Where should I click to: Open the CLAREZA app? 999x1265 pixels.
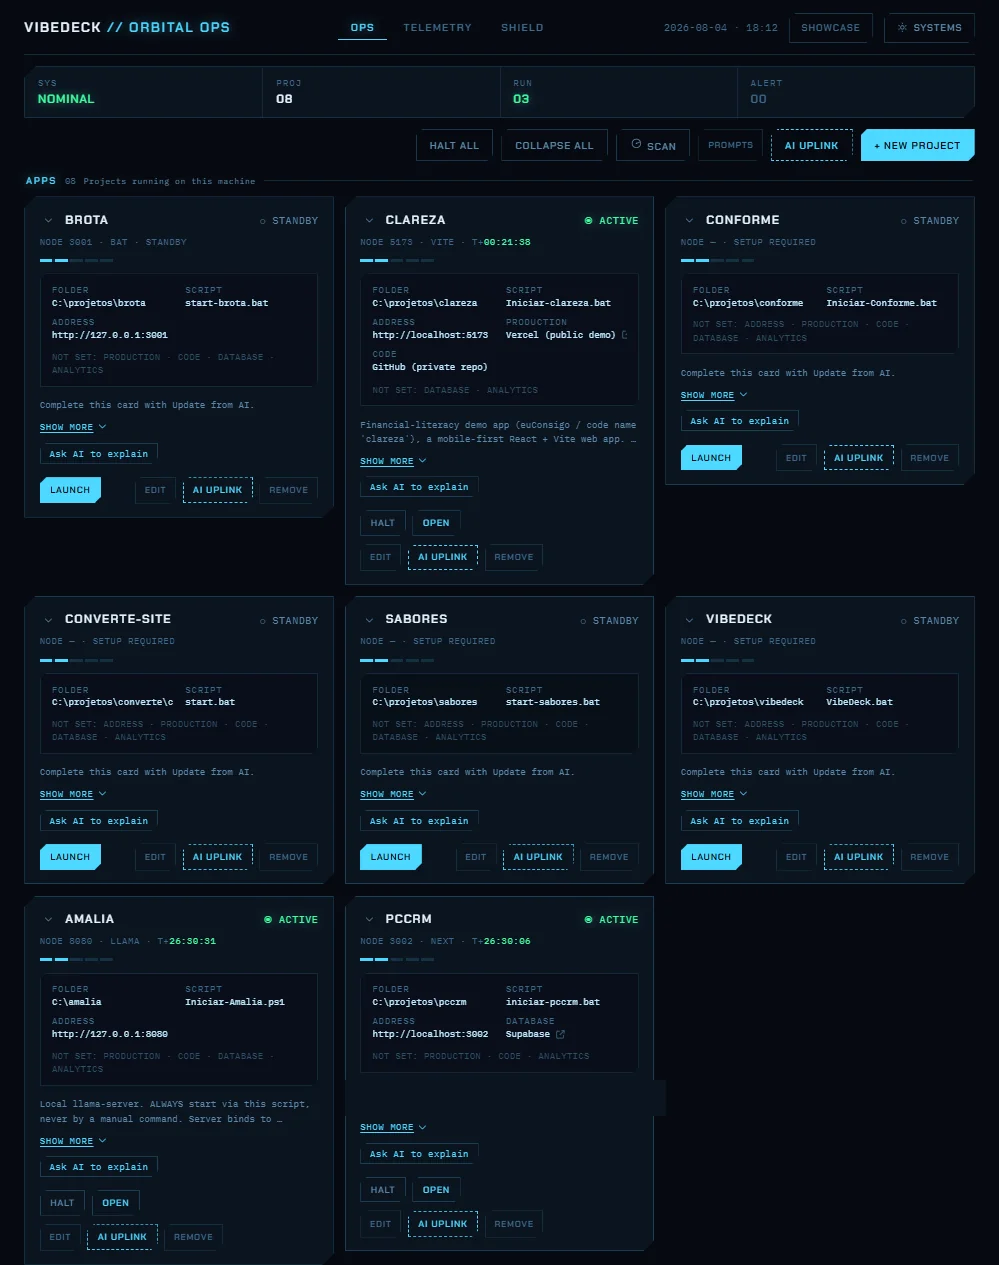(x=436, y=523)
